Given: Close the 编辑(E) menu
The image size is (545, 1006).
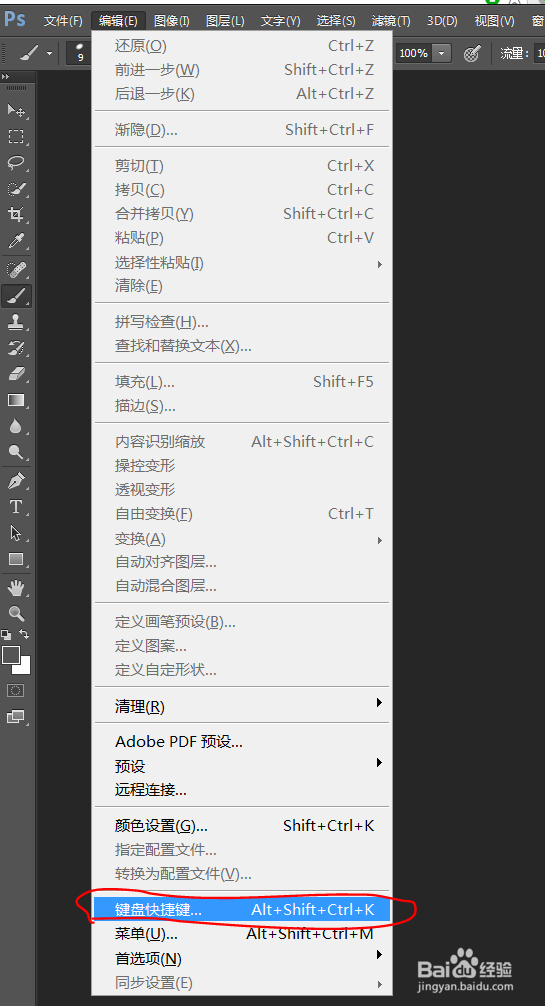Looking at the screenshot, I should (x=118, y=21).
